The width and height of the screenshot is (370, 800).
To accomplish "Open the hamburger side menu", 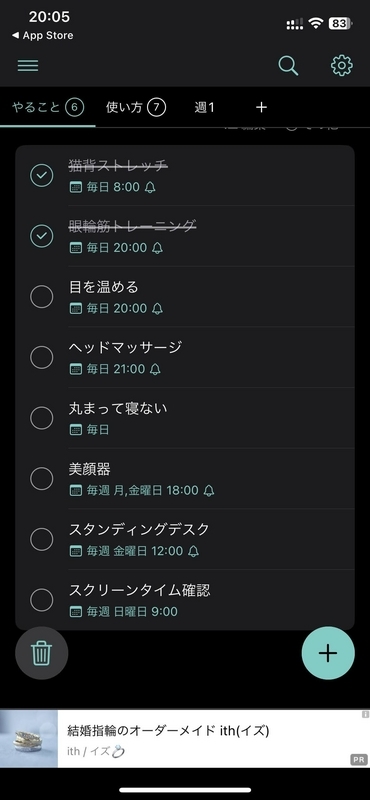I will (28, 66).
